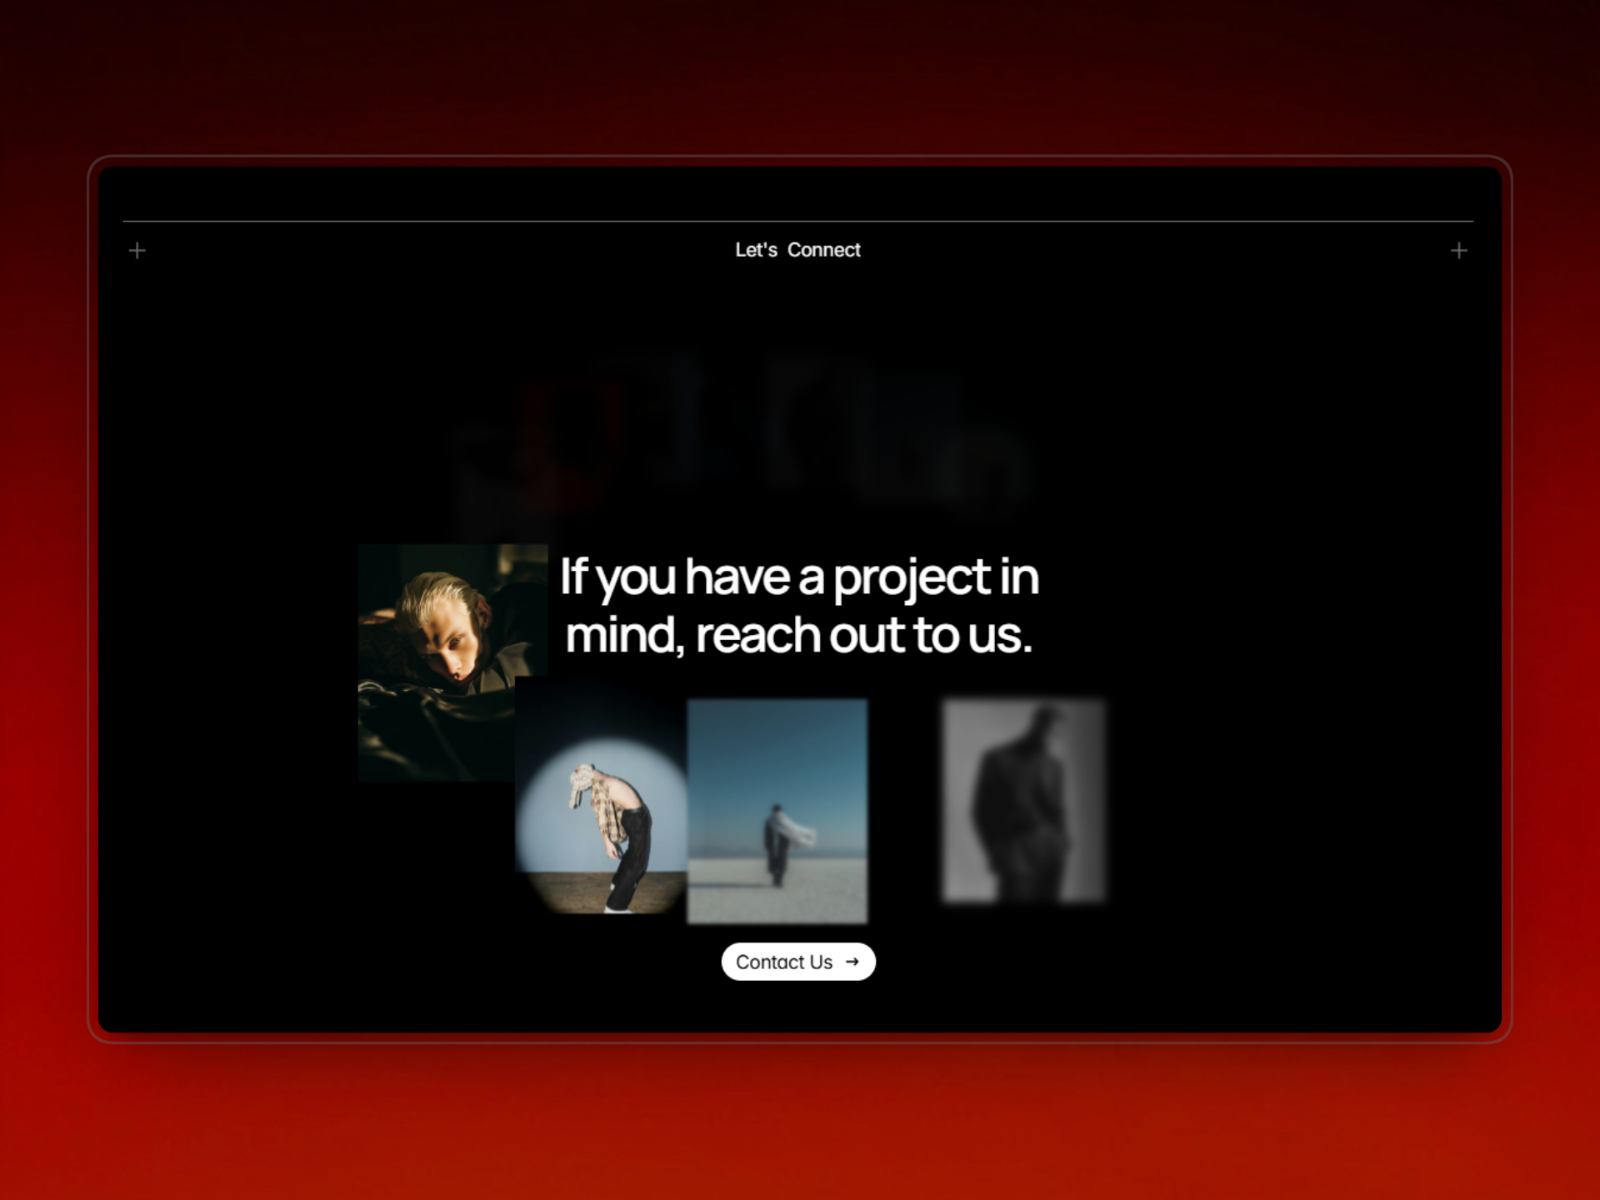Viewport: 1600px width, 1200px height.
Task: Open the spotlight dancer bending backward photo
Action: coord(600,795)
